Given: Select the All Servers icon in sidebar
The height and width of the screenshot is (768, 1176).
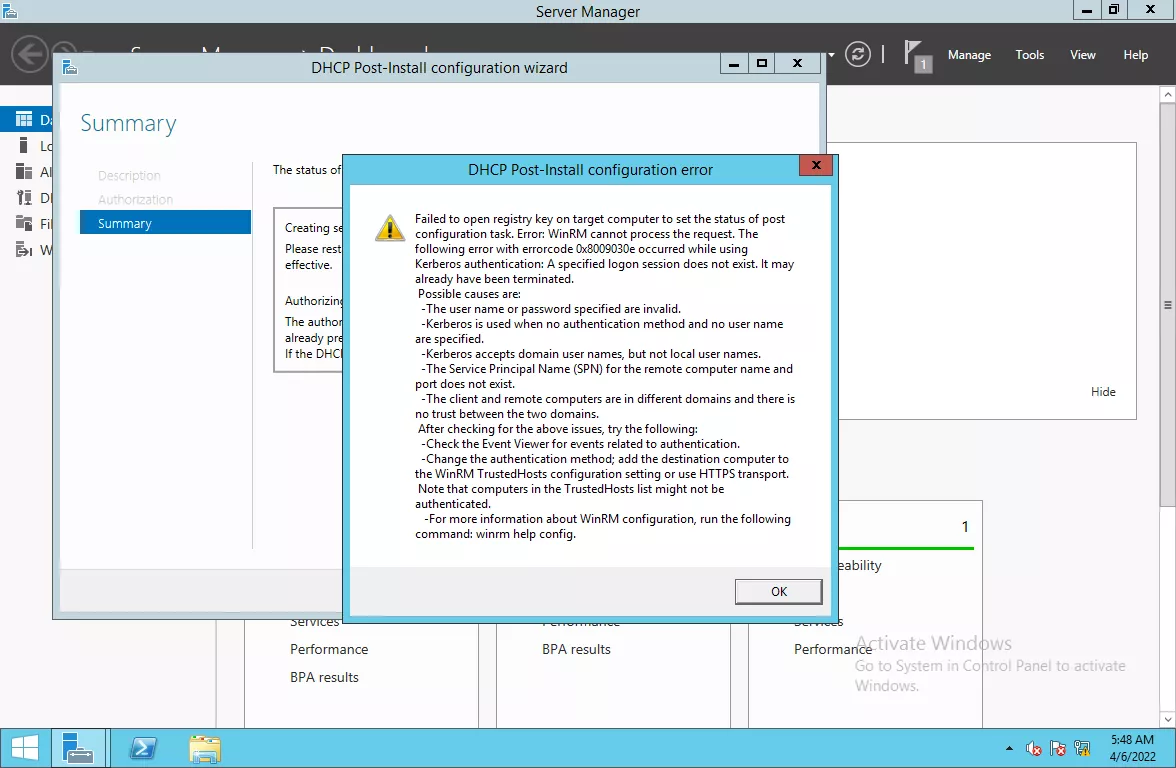Looking at the screenshot, I should point(24,172).
